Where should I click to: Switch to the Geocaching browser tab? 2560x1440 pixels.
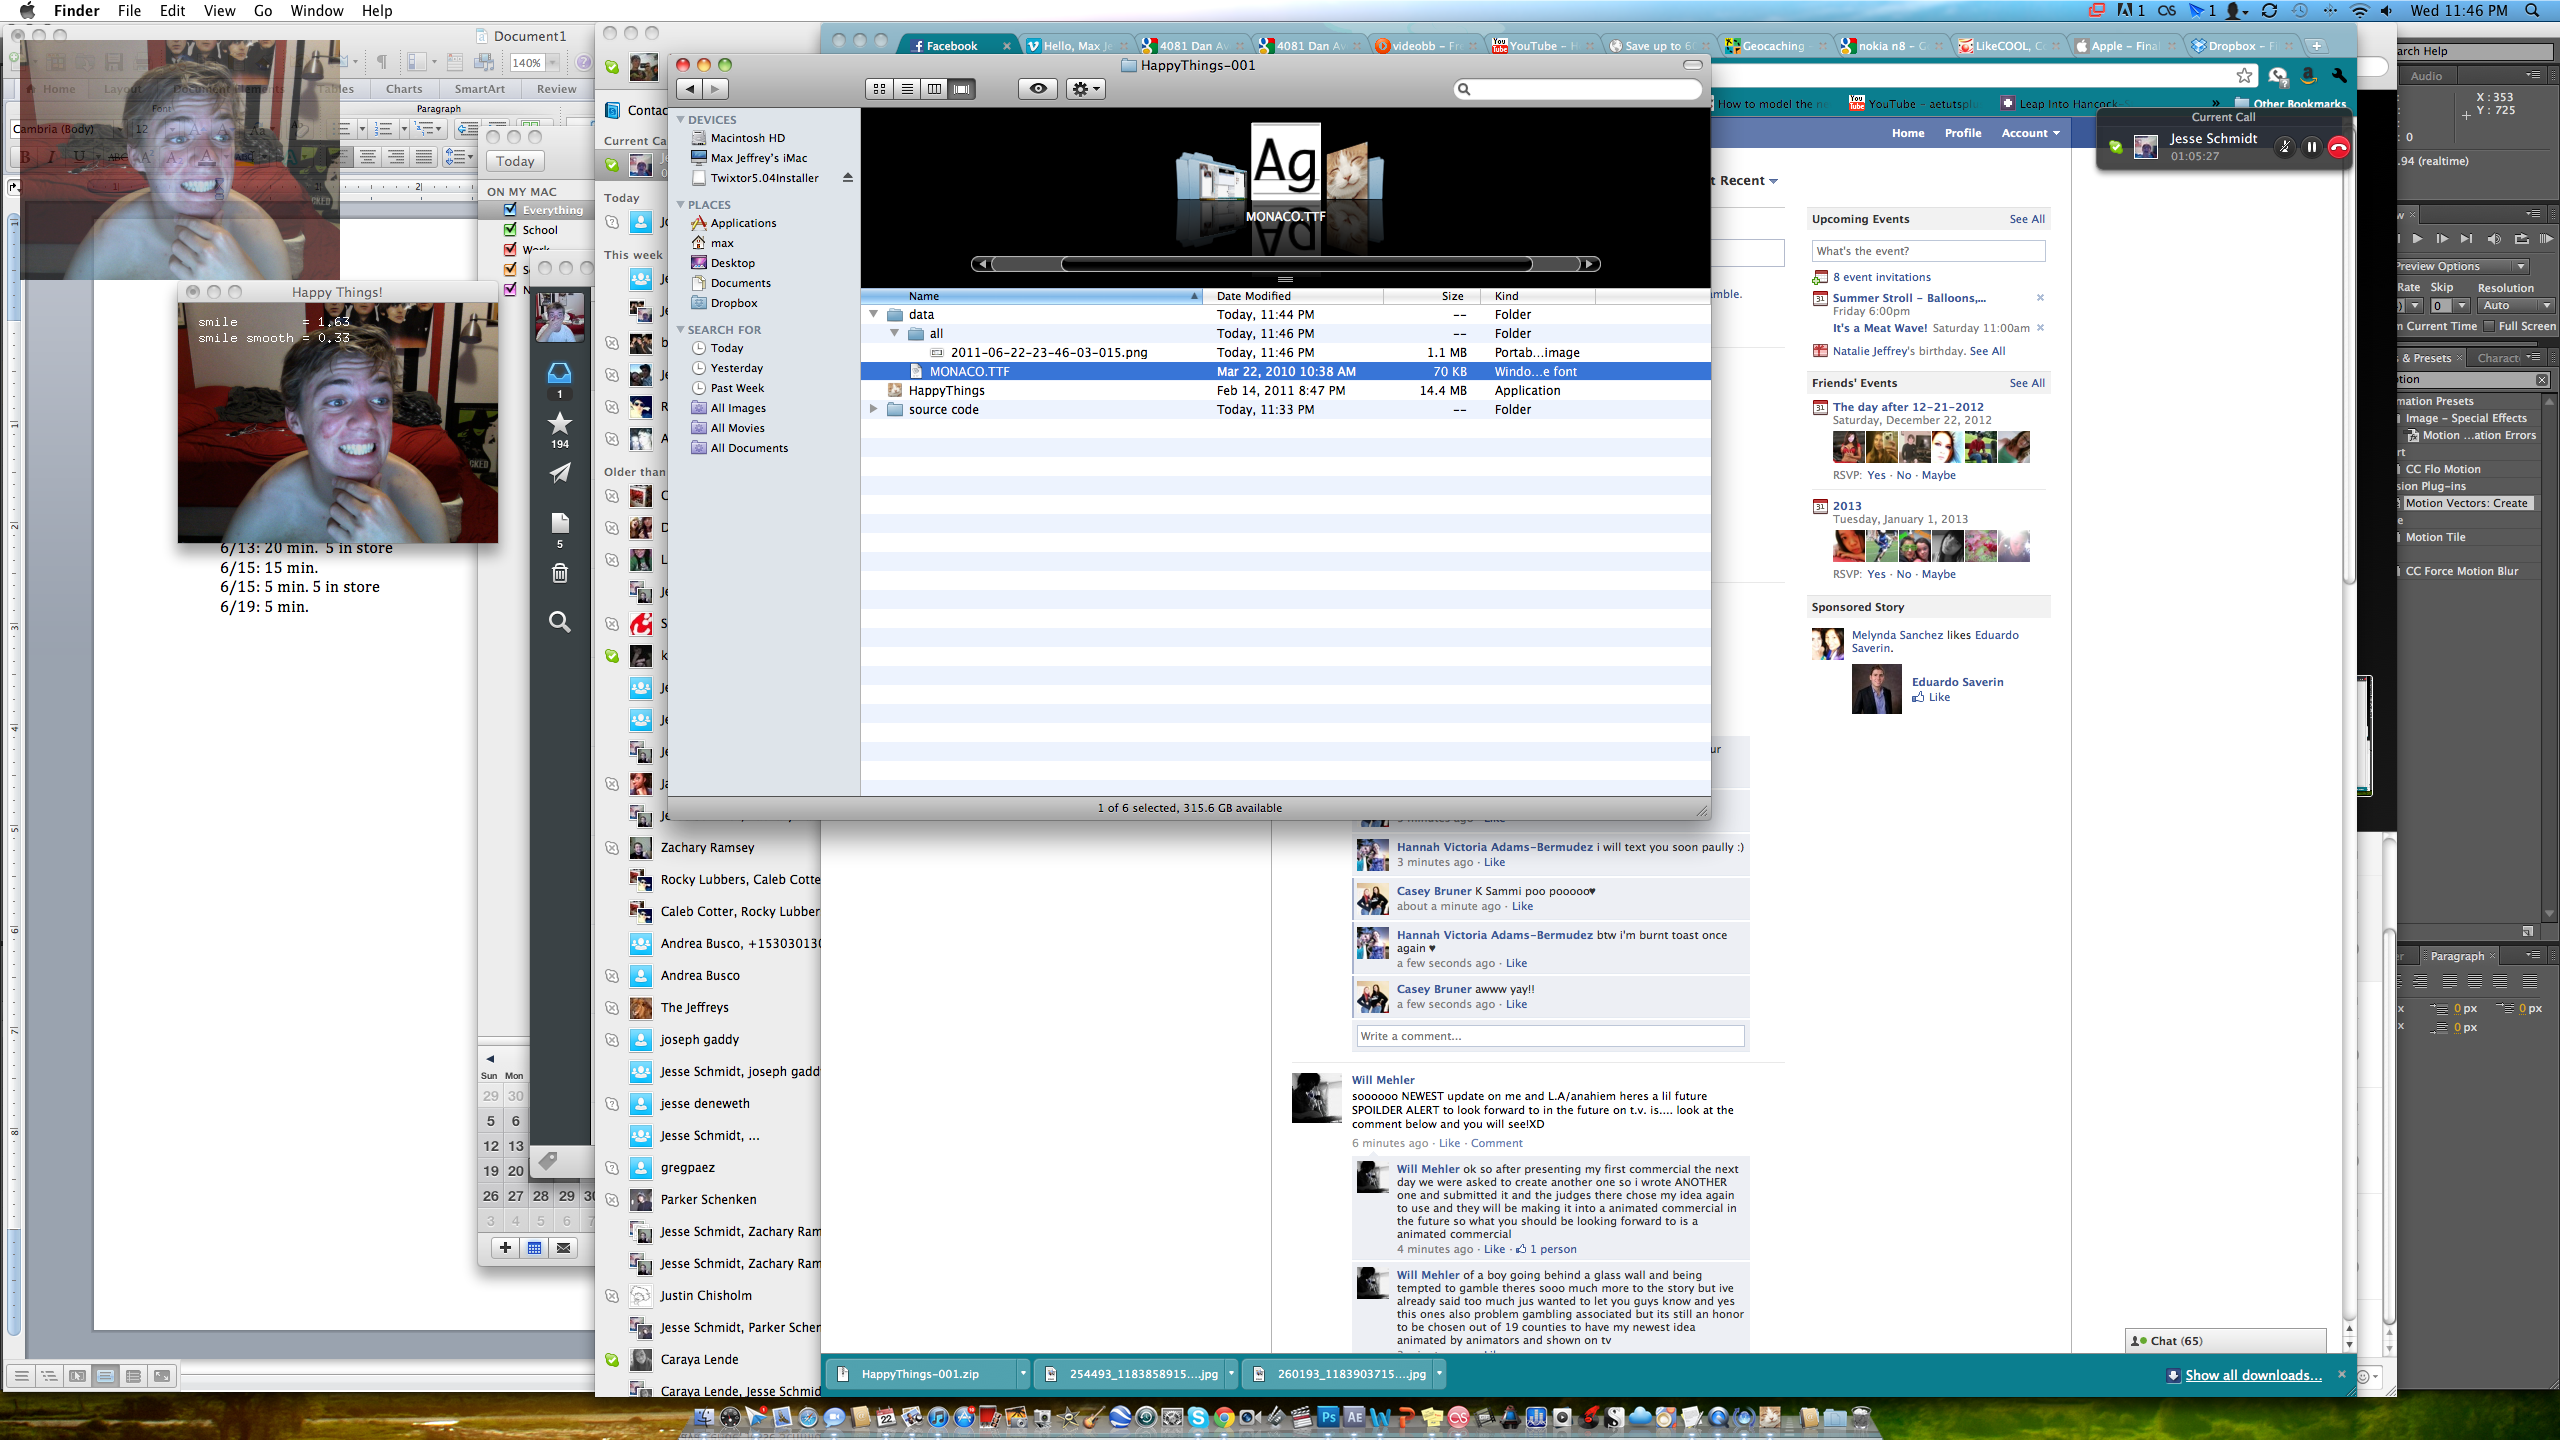click(1777, 46)
